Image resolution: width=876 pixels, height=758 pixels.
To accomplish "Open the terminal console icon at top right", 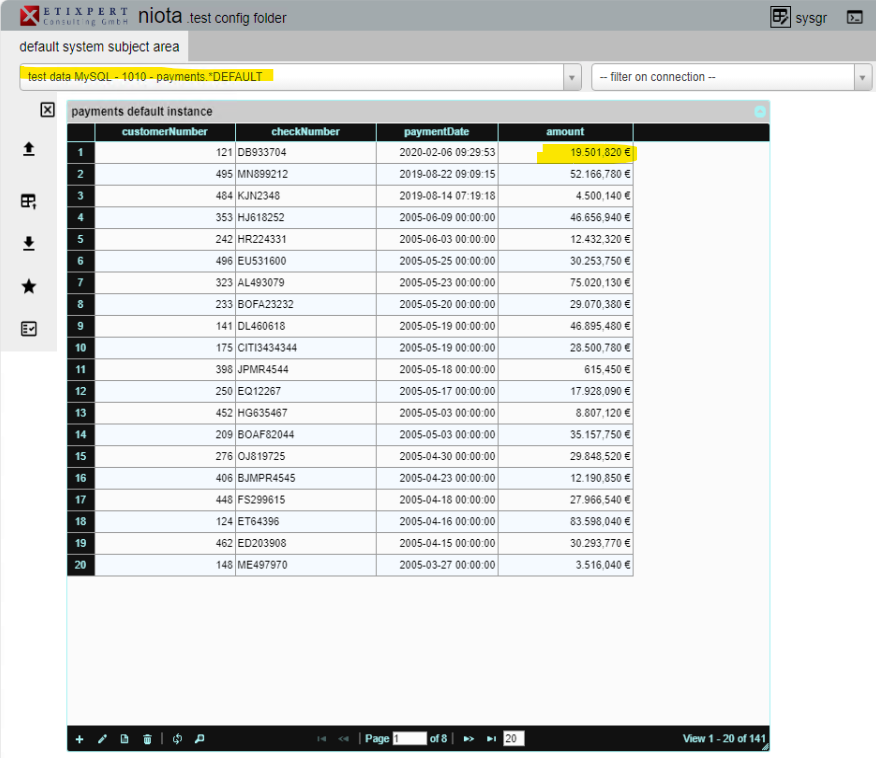I will click(854, 17).
